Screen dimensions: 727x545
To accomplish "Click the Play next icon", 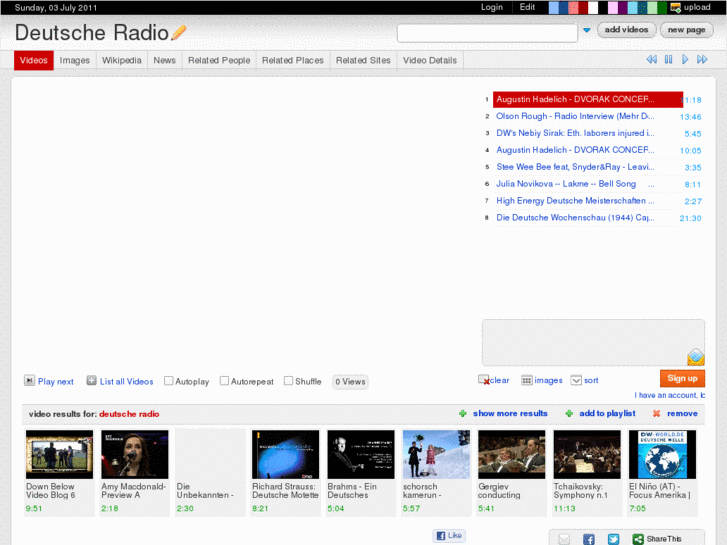I will pos(30,381).
